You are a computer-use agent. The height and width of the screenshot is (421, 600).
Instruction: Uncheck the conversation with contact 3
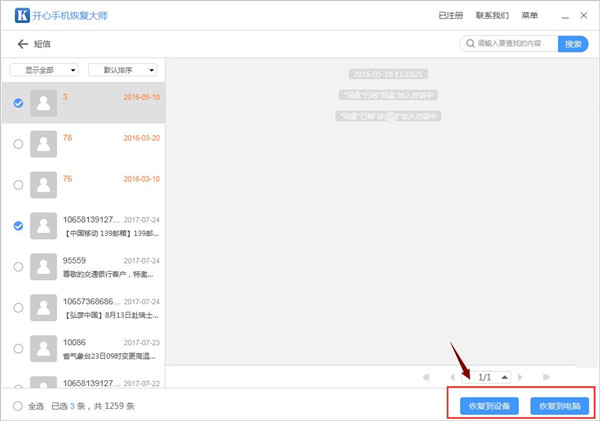click(x=18, y=103)
